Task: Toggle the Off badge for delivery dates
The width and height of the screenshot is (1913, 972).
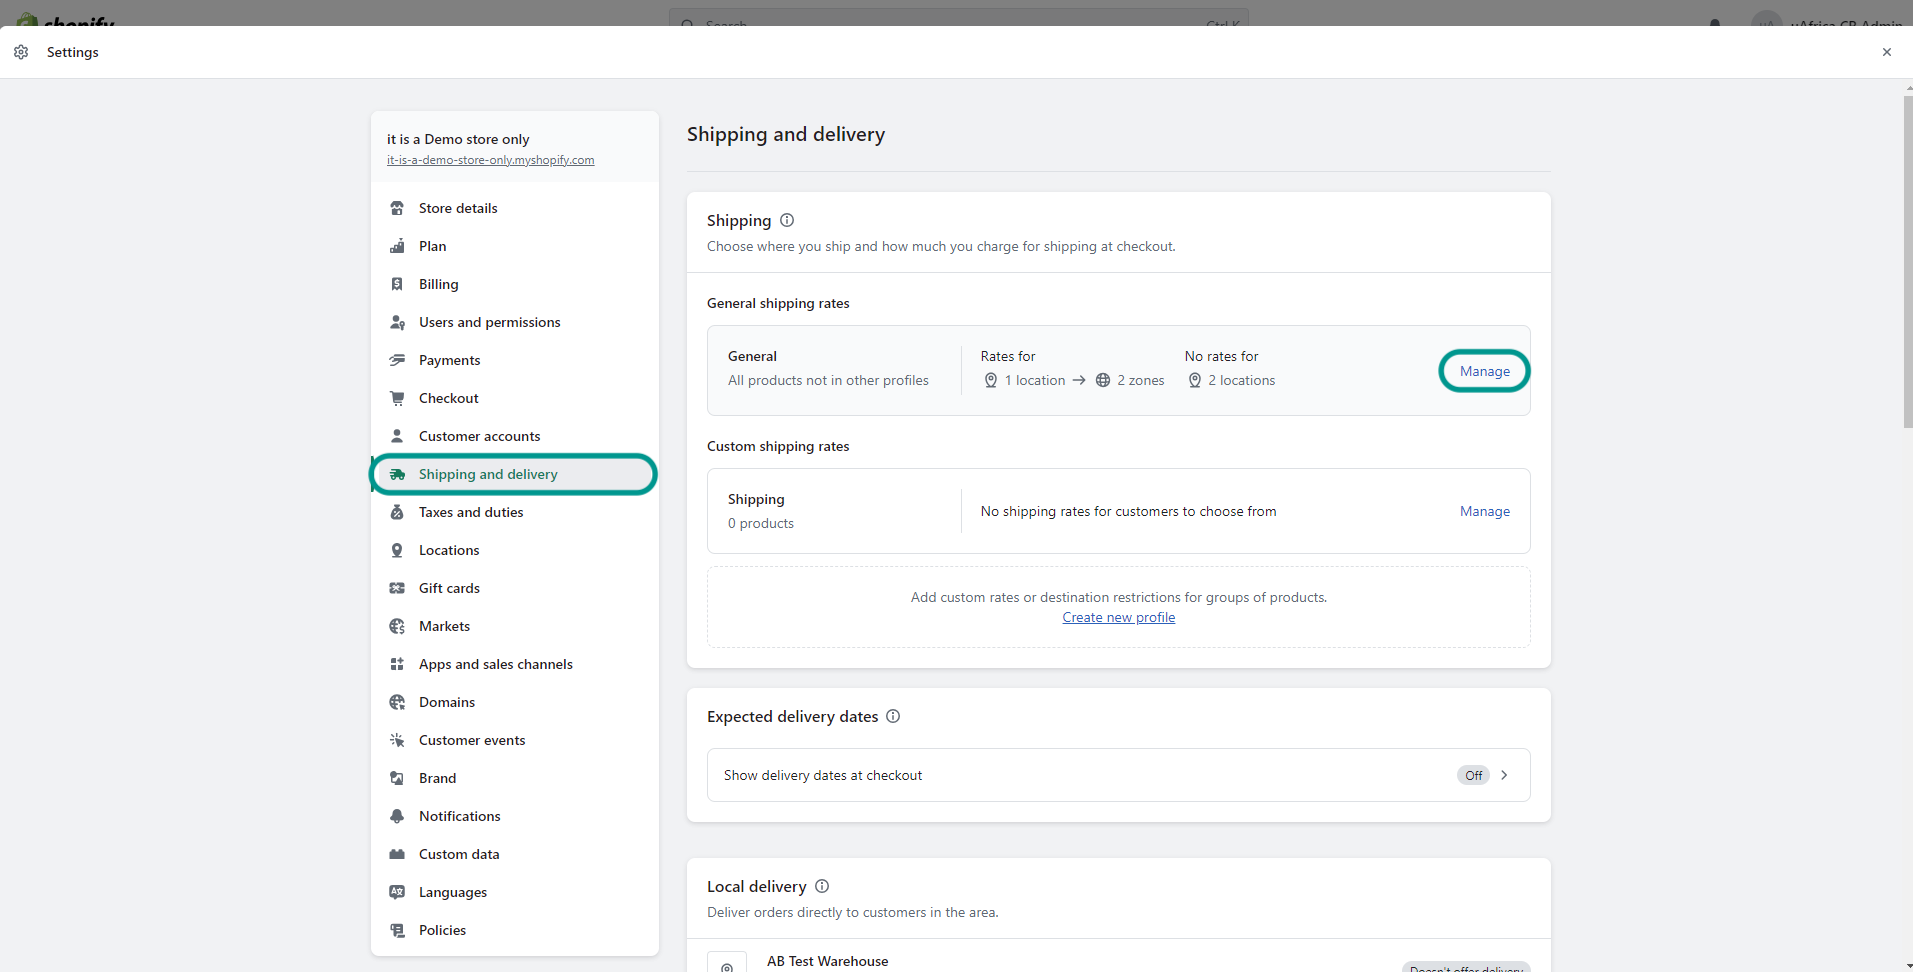Action: [1473, 775]
